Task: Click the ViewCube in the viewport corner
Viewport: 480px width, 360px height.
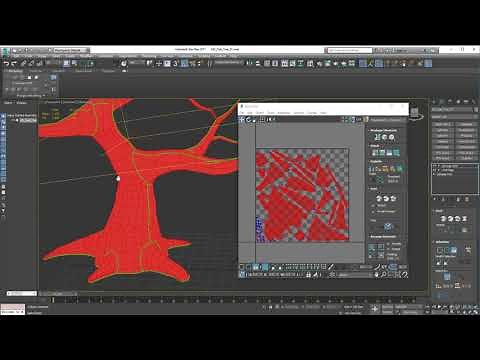Action: (x=415, y=113)
